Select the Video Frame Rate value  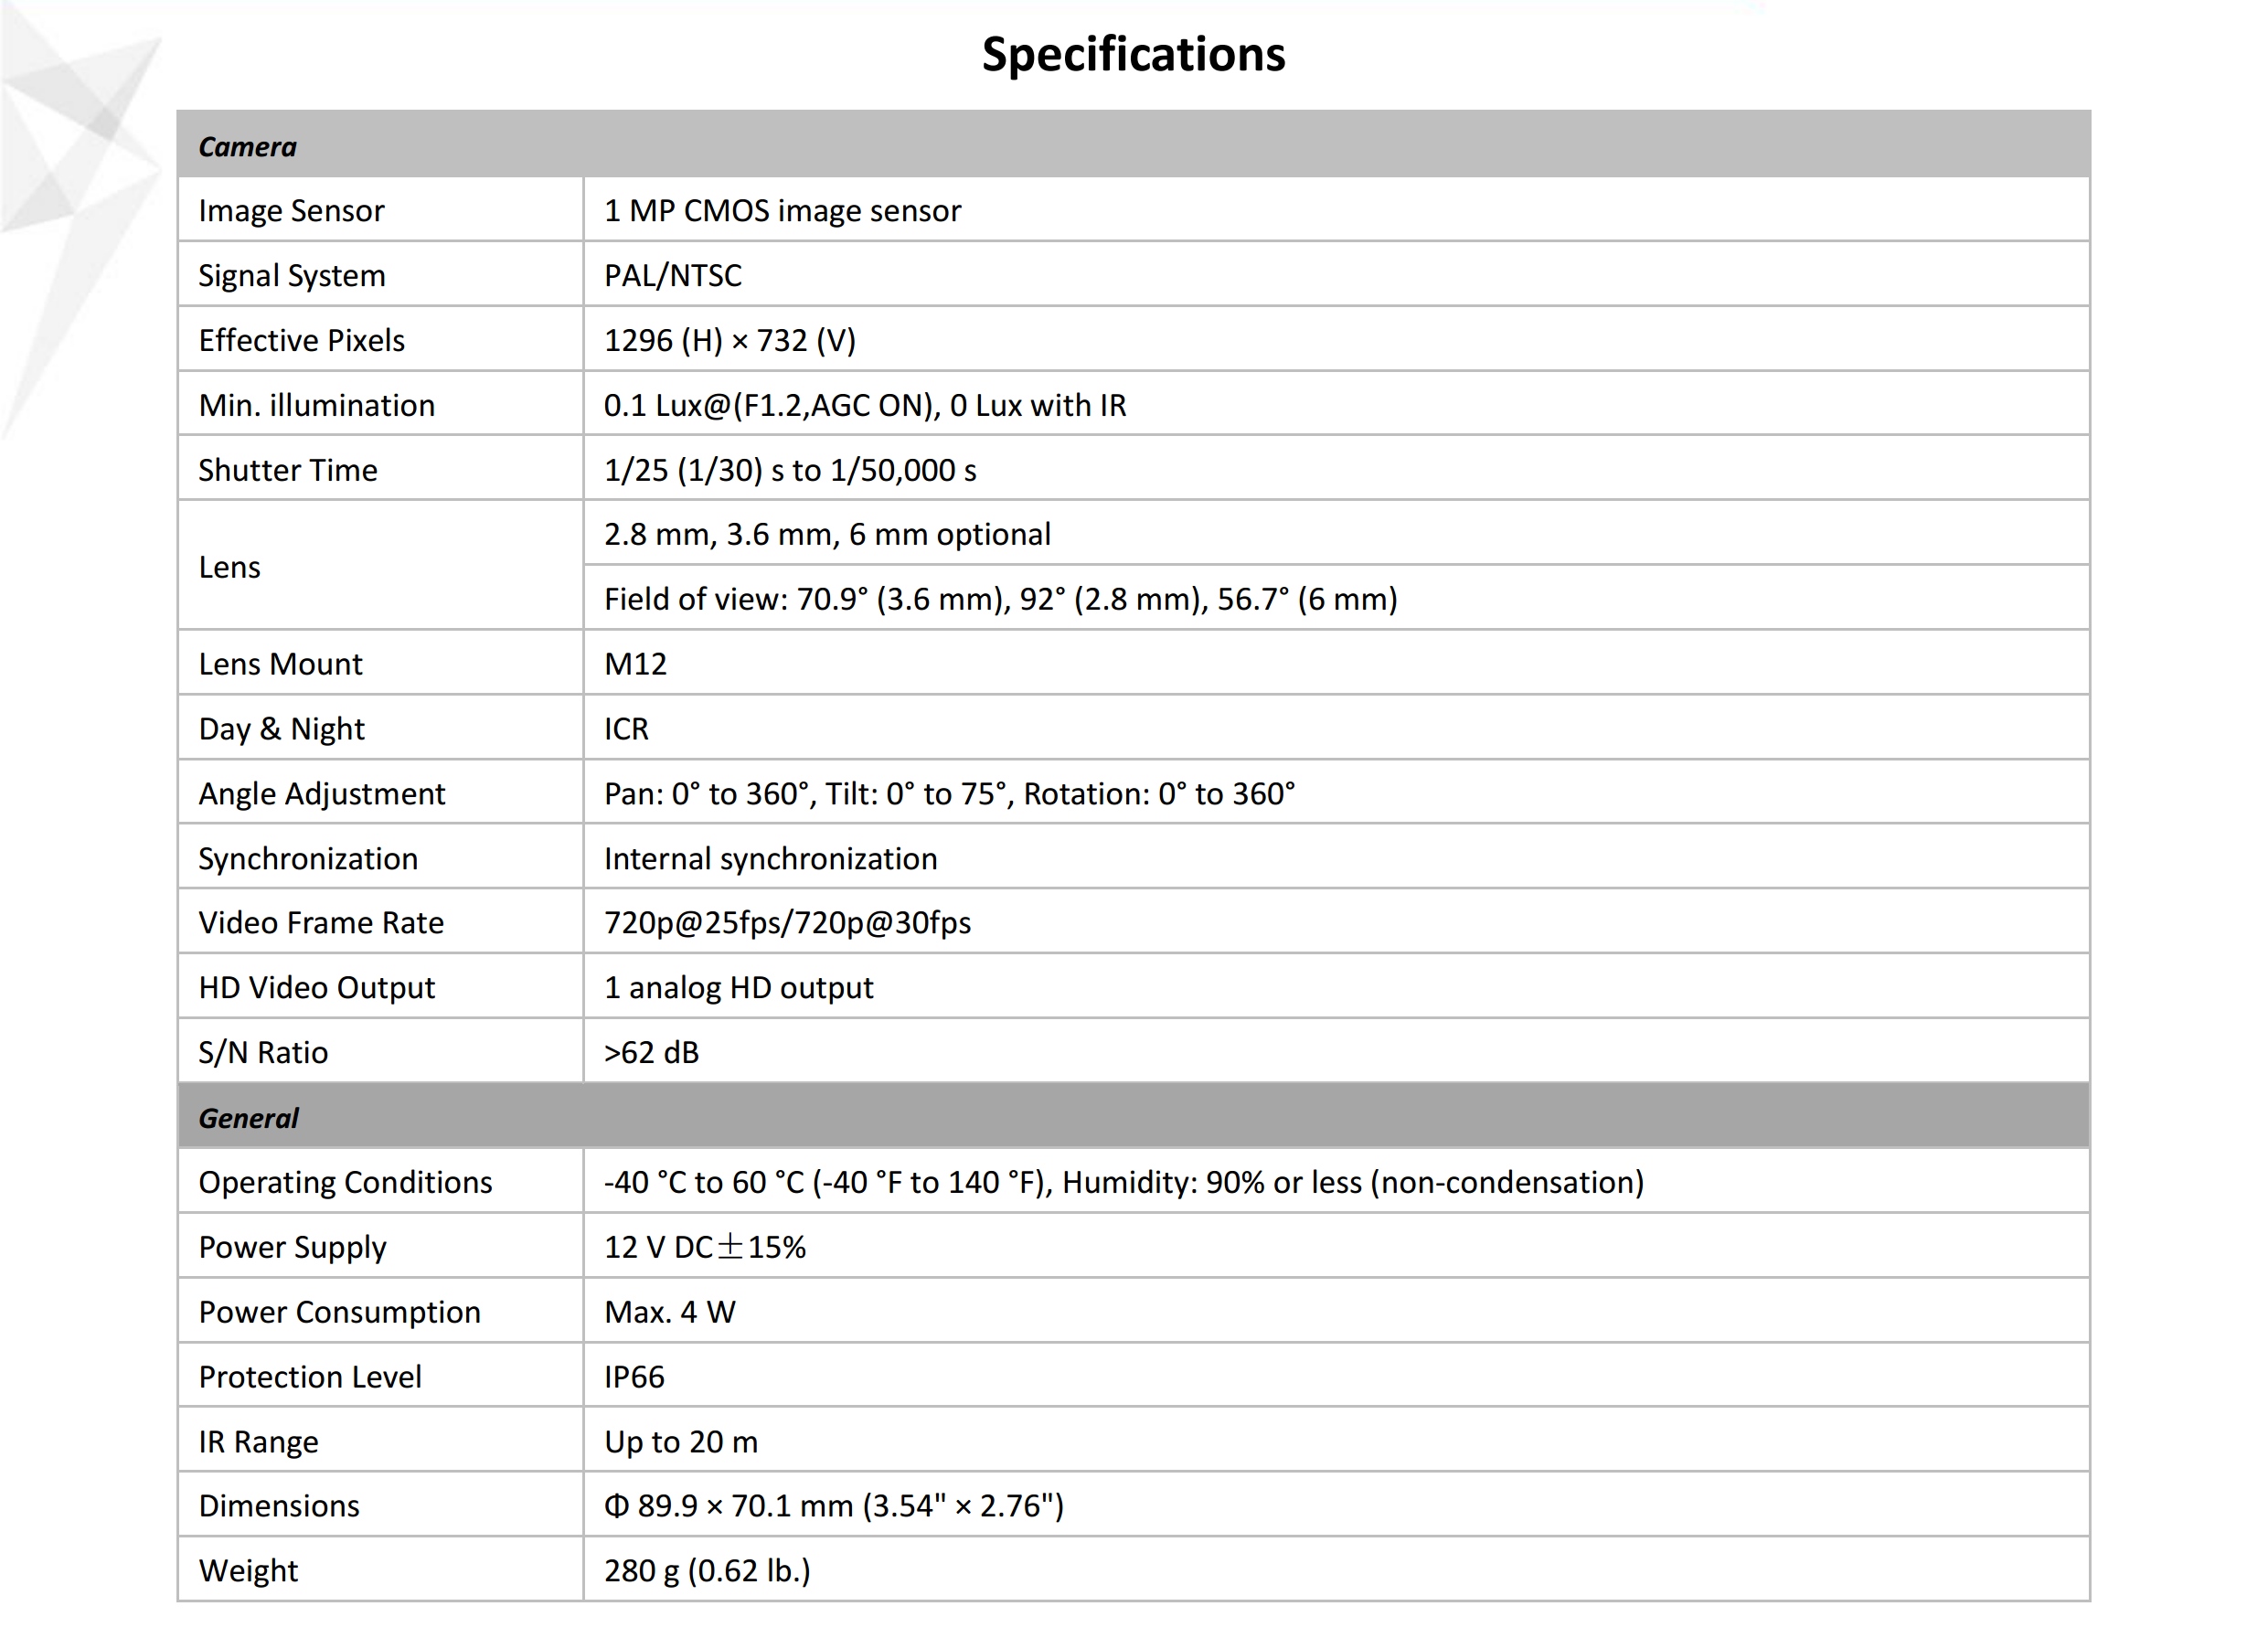click(787, 923)
